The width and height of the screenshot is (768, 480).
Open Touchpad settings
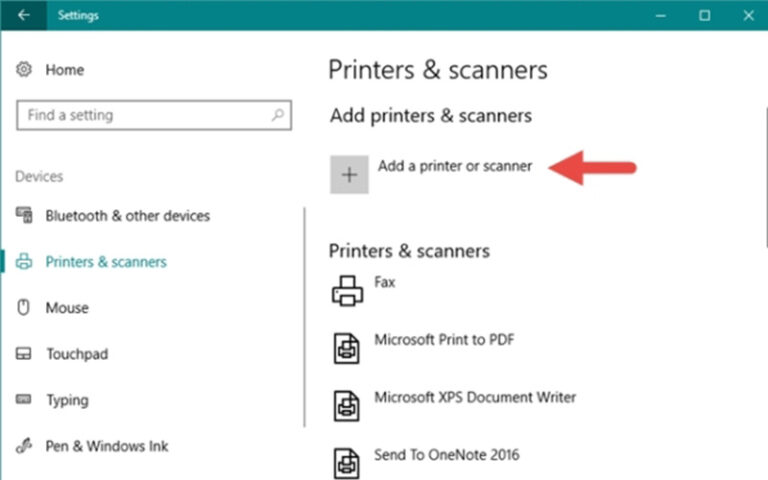coord(77,354)
